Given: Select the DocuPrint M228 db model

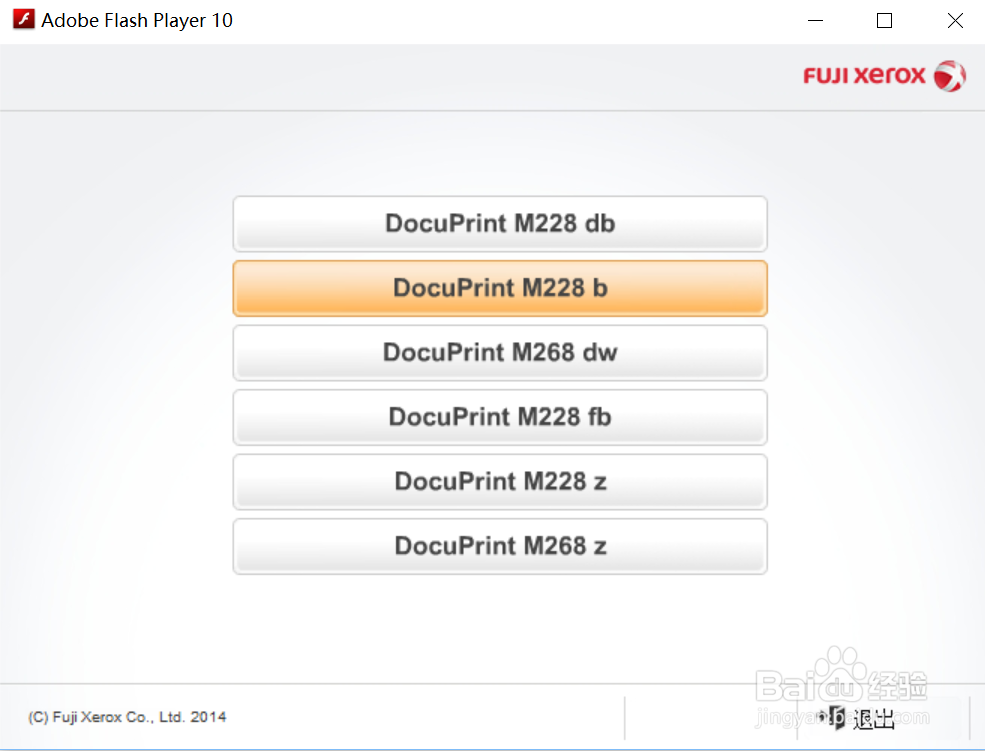Looking at the screenshot, I should pyautogui.click(x=500, y=224).
